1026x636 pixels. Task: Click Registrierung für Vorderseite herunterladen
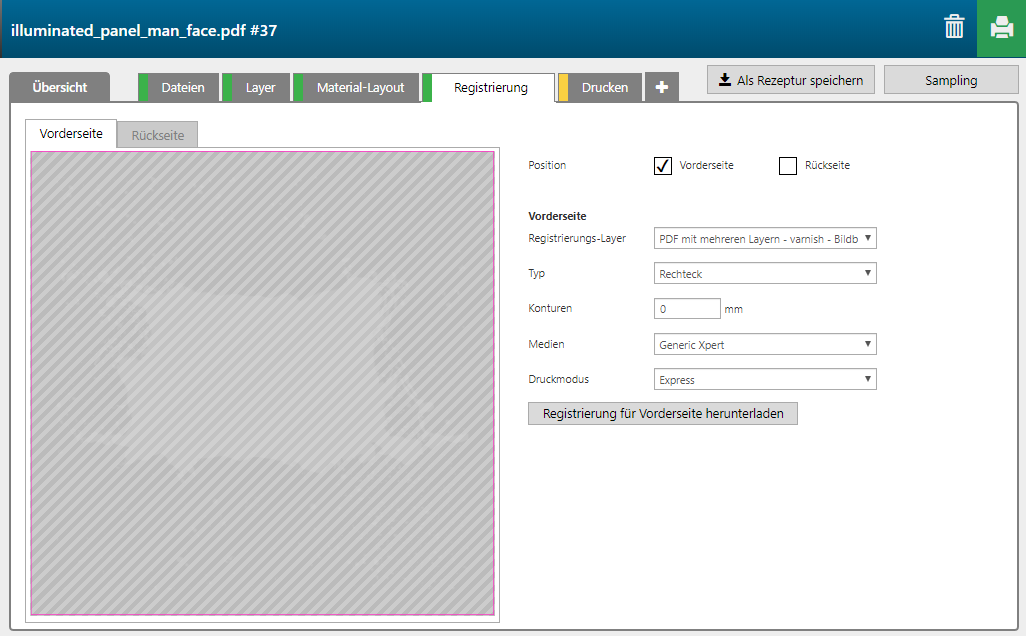click(x=662, y=413)
